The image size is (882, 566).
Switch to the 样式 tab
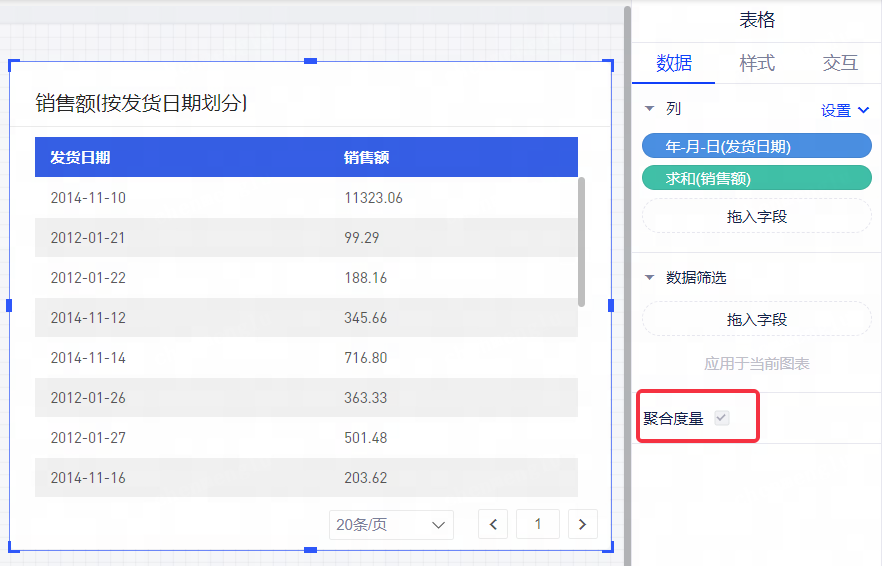(x=757, y=63)
